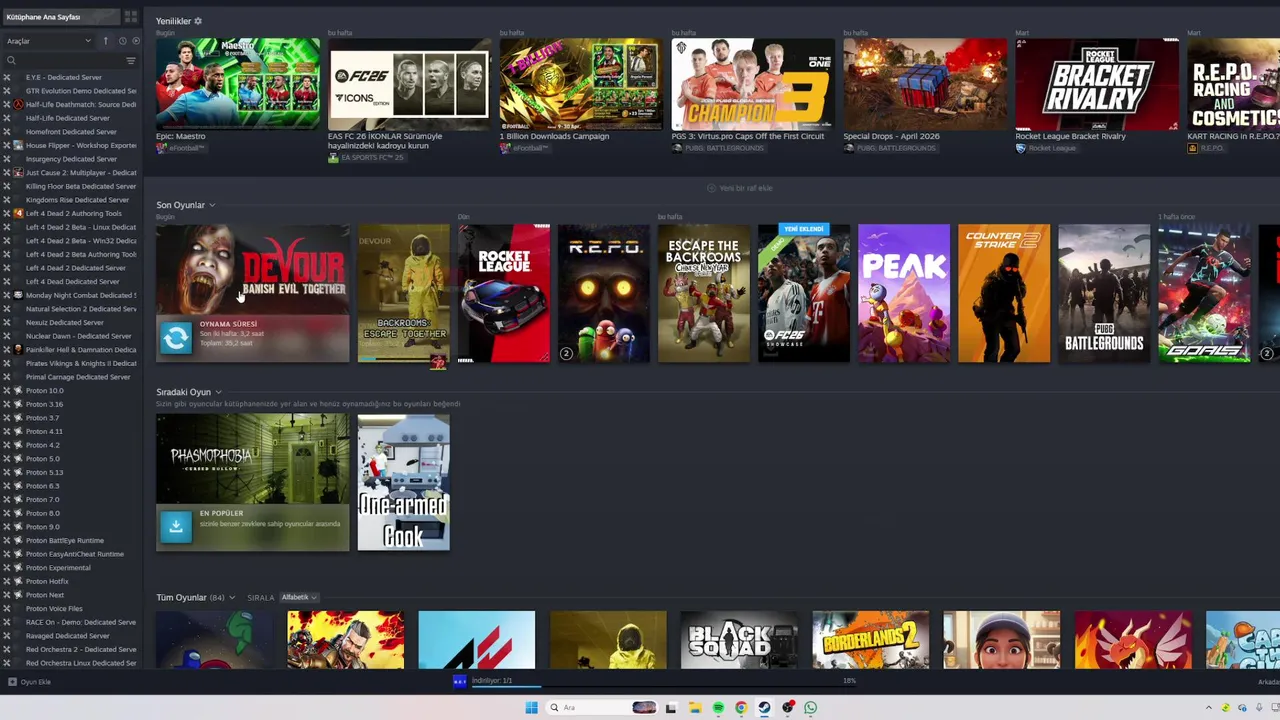Open Spotify from the taskbar

tap(718, 708)
